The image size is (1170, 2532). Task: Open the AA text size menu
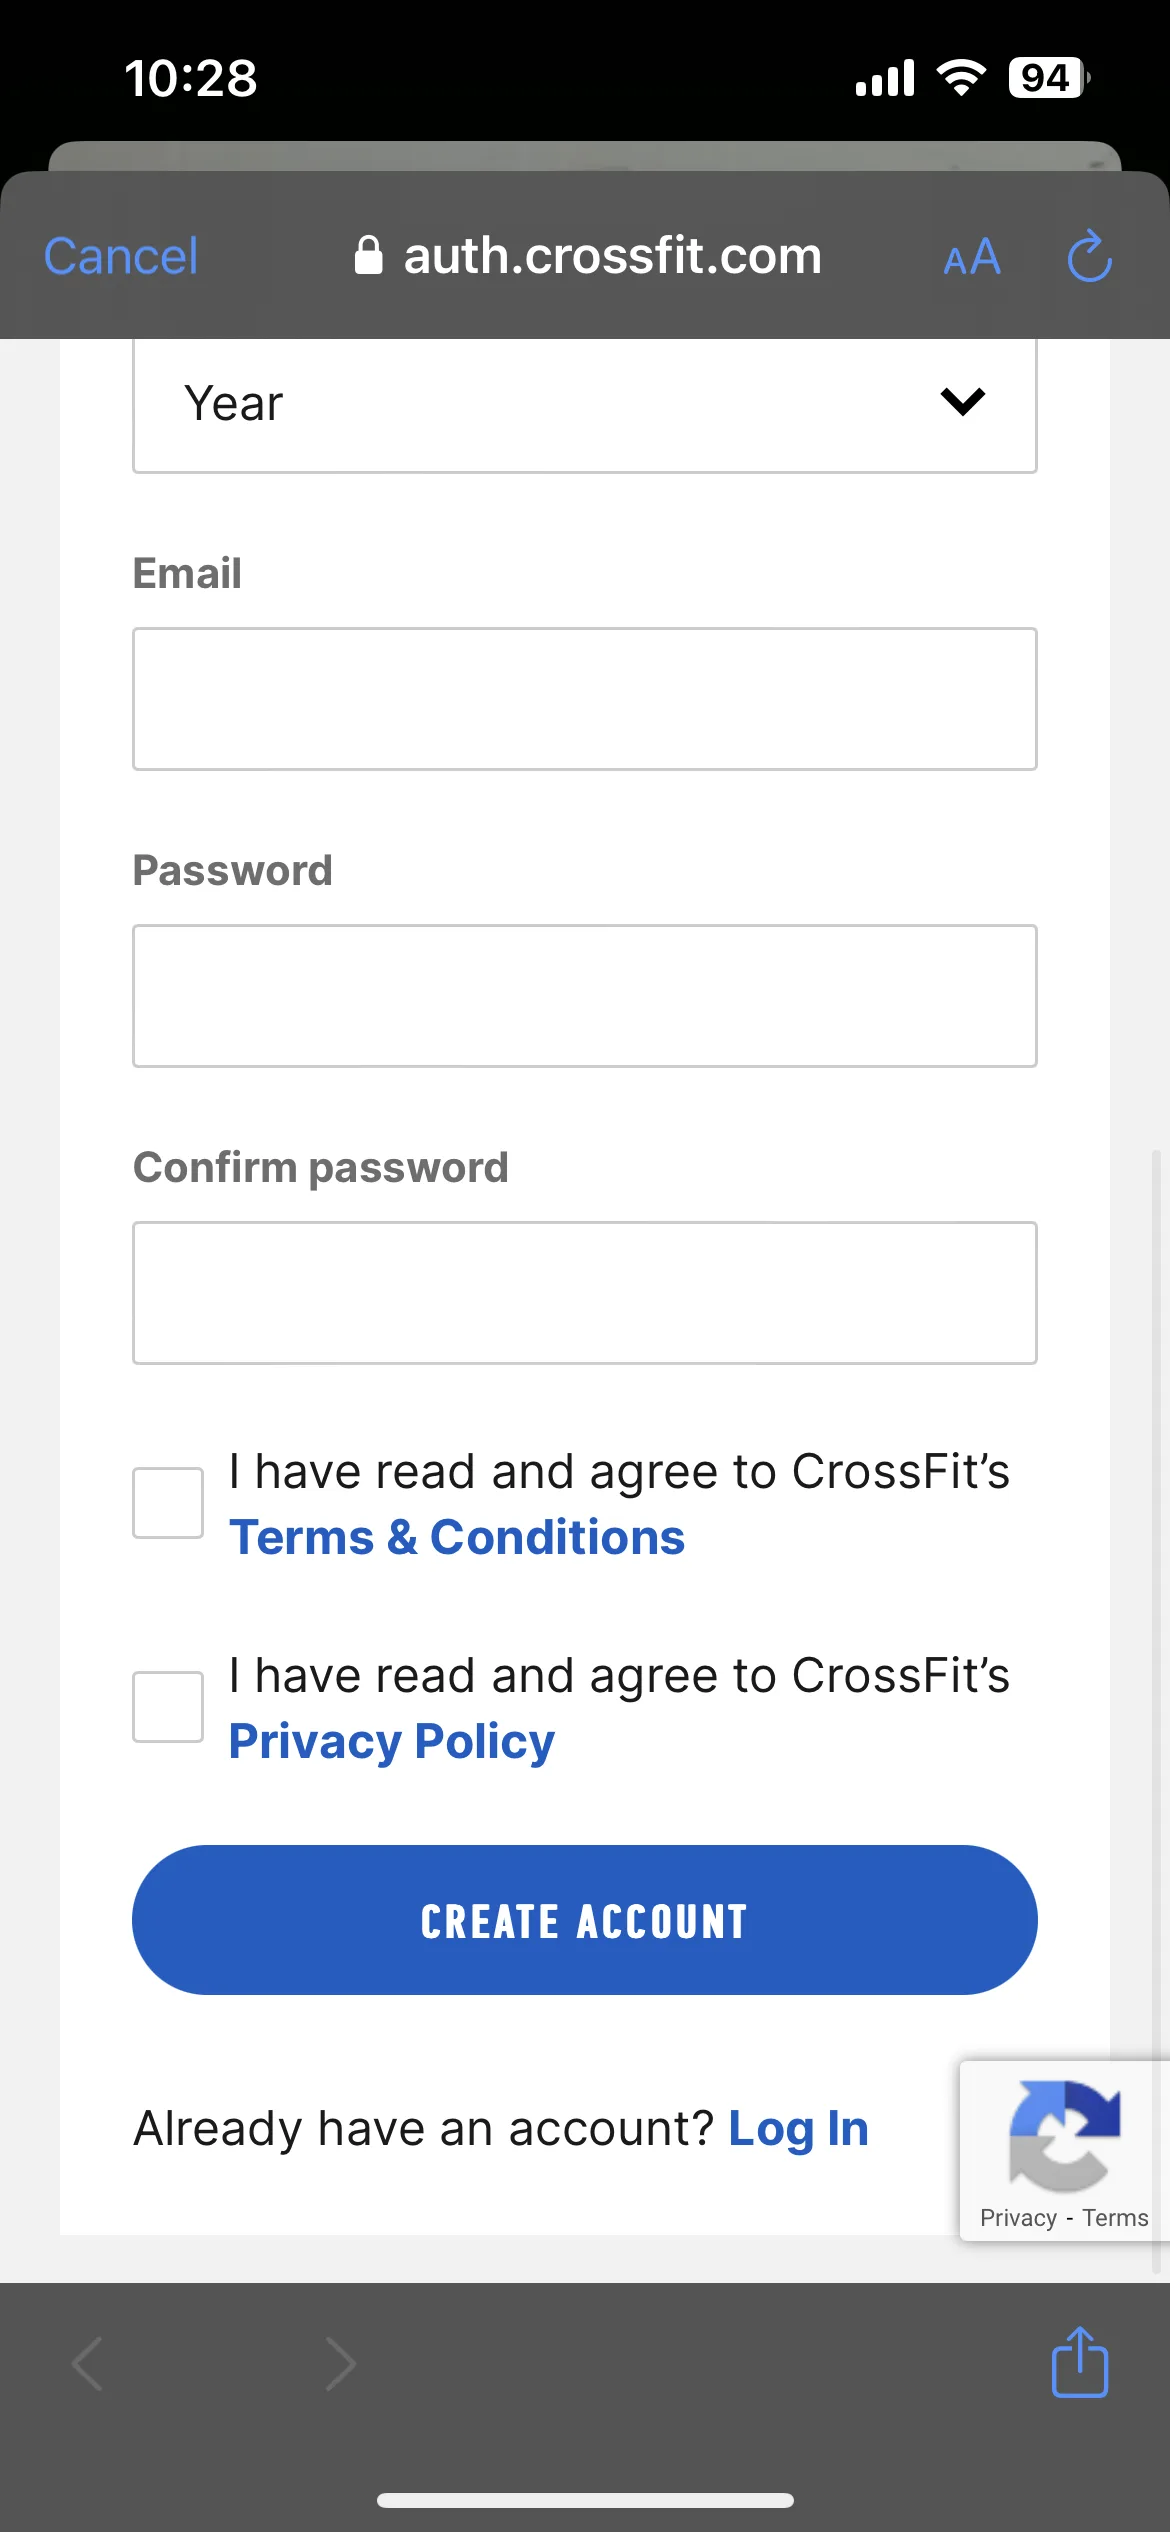971,258
